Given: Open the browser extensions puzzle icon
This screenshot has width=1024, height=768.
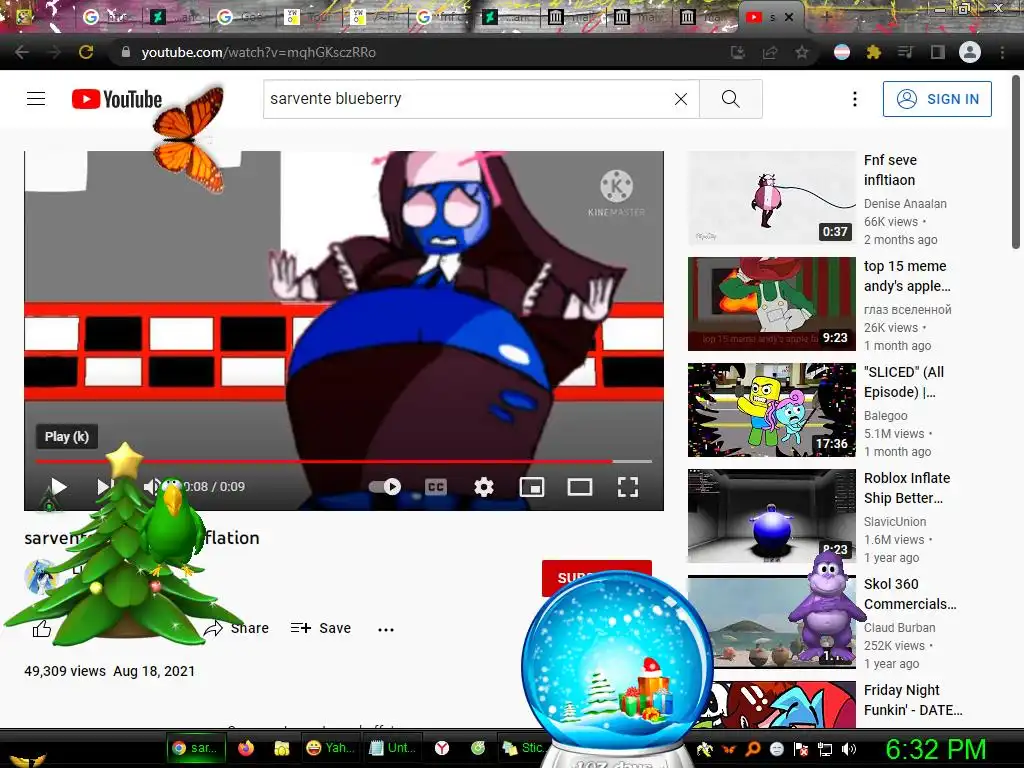Looking at the screenshot, I should coord(873,52).
